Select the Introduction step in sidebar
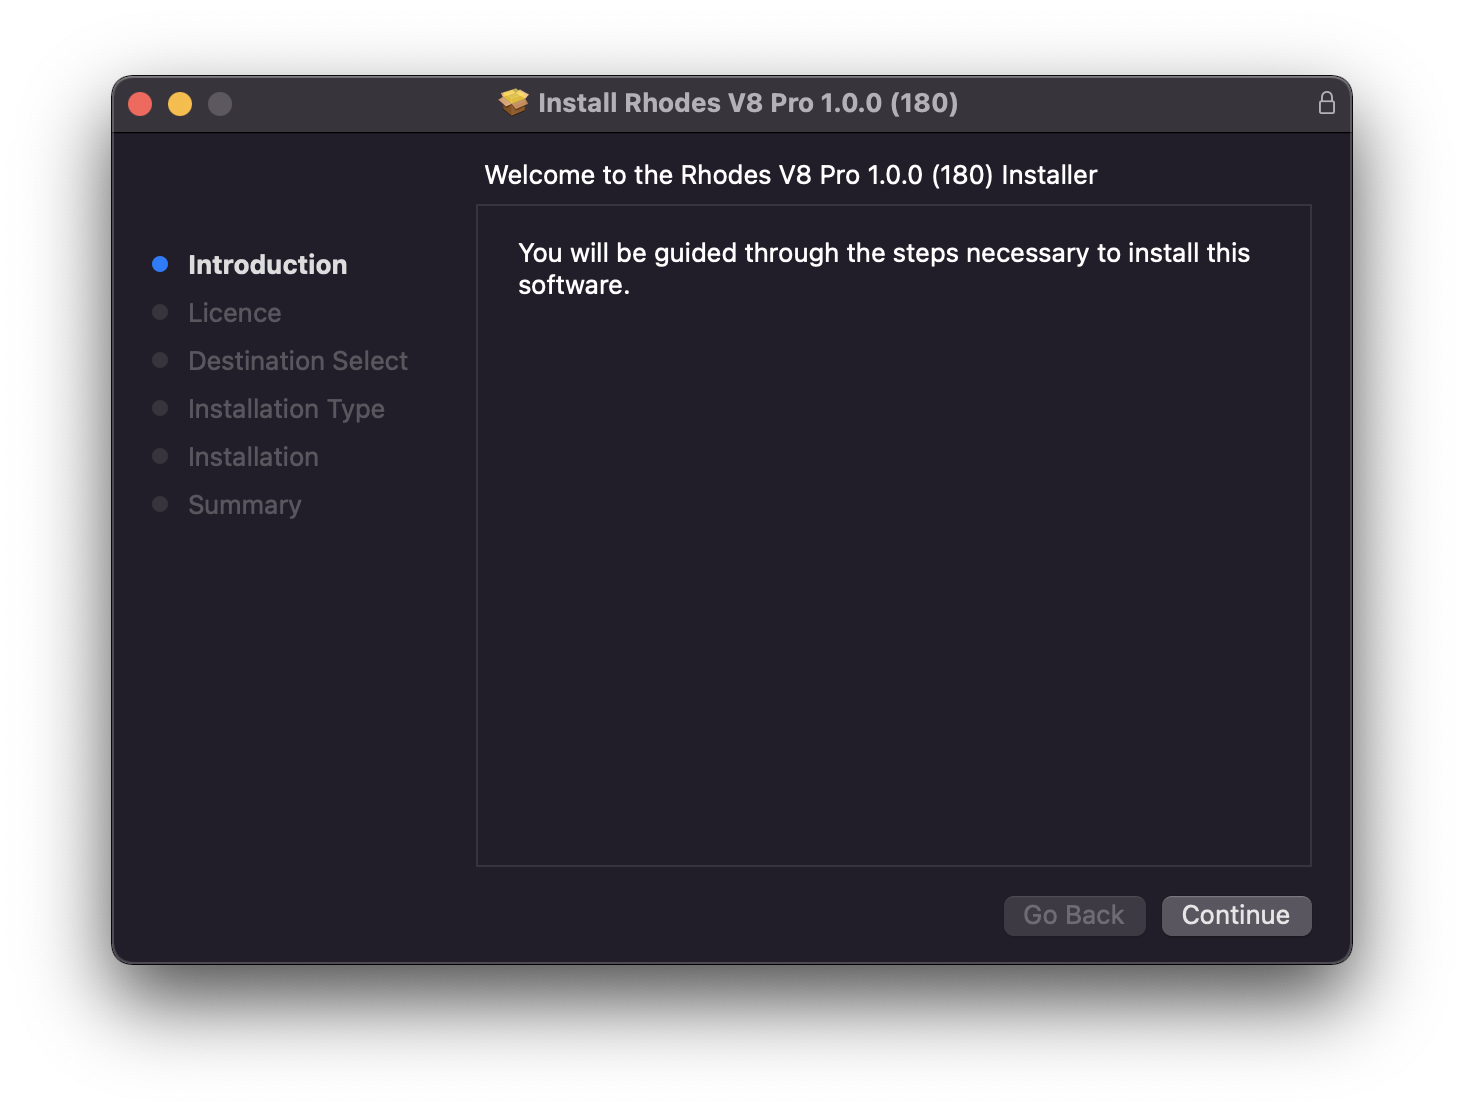The width and height of the screenshot is (1464, 1112). coord(267,265)
